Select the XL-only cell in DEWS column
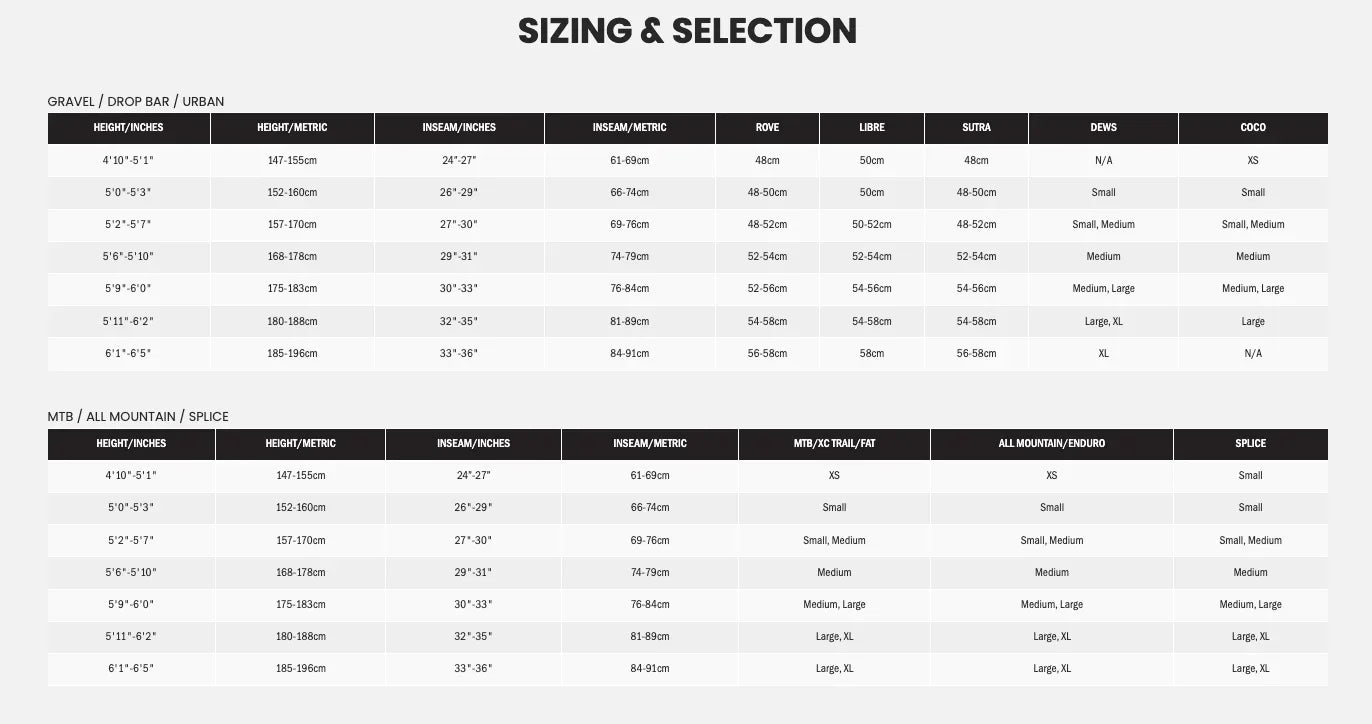 coord(1103,353)
